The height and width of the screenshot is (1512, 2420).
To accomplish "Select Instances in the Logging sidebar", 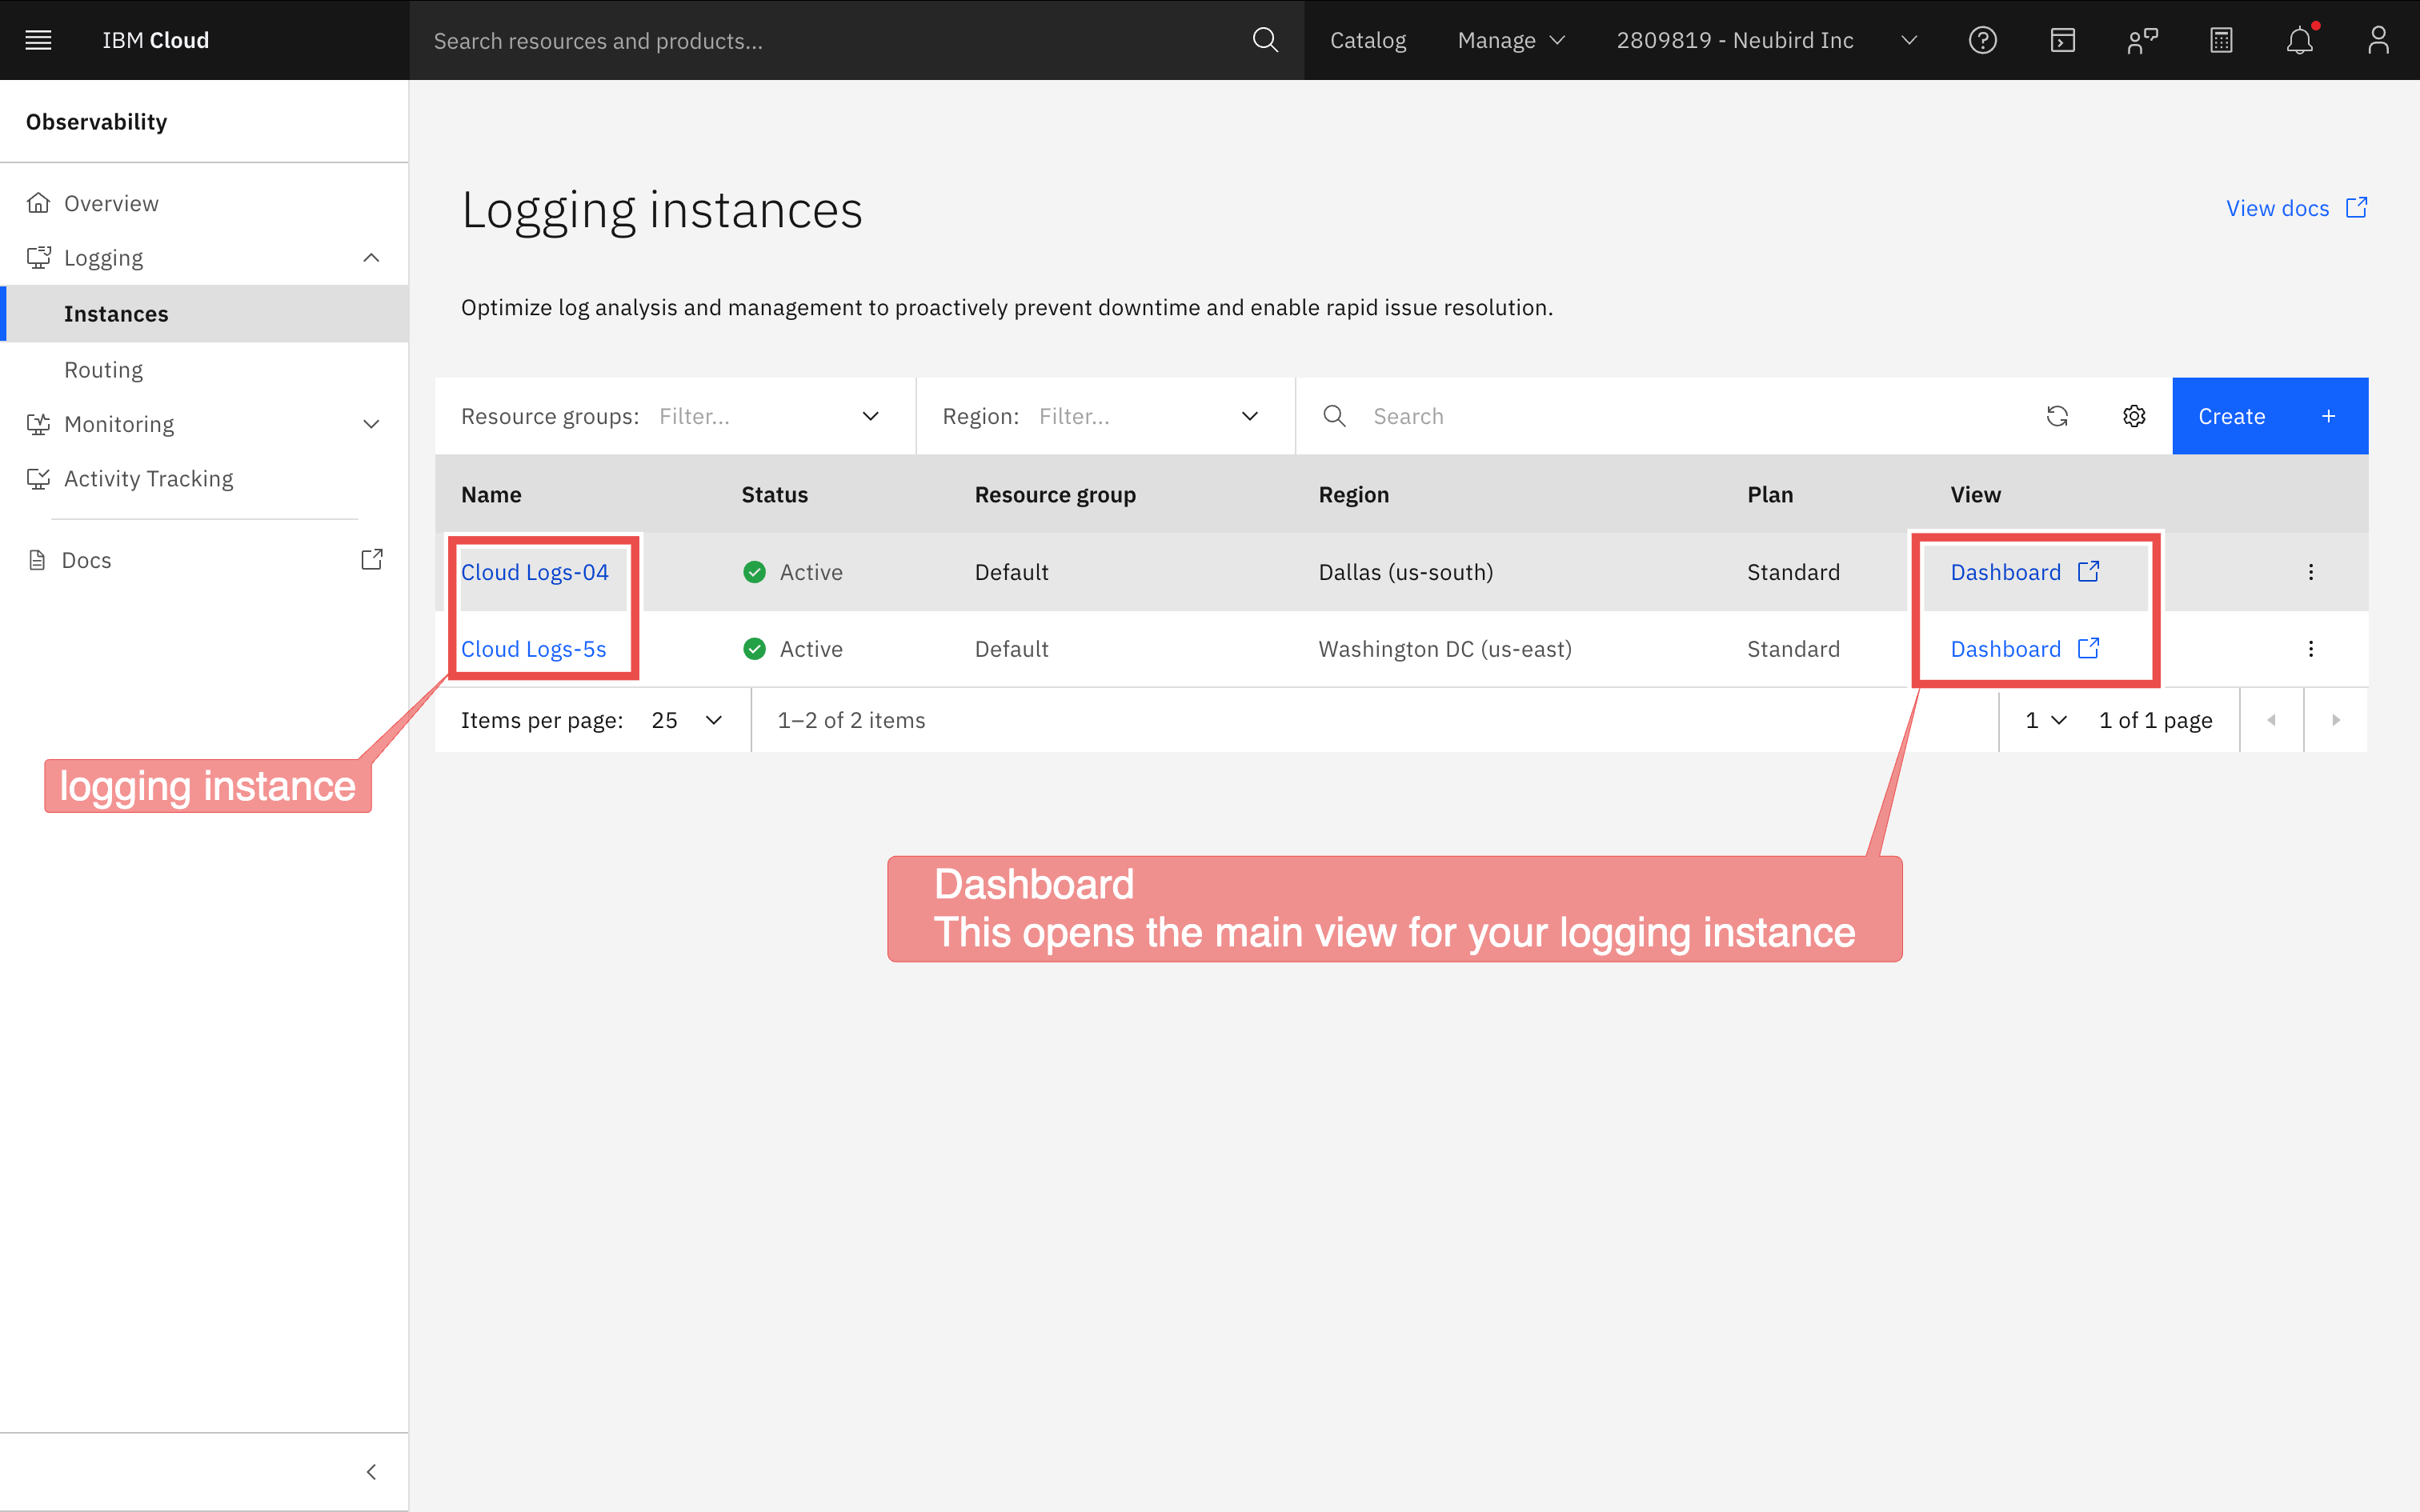I will point(116,313).
